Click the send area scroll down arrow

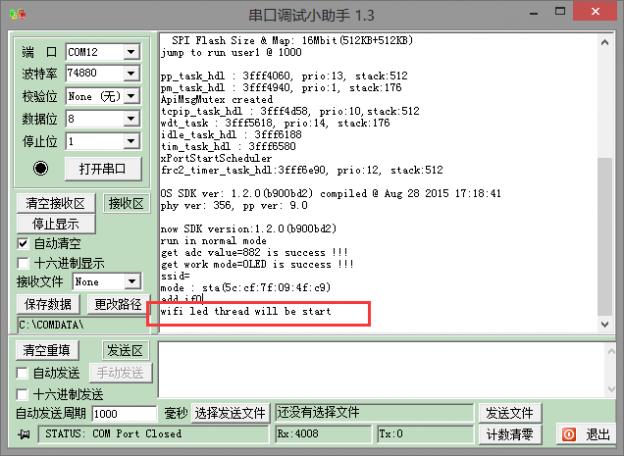click(611, 389)
